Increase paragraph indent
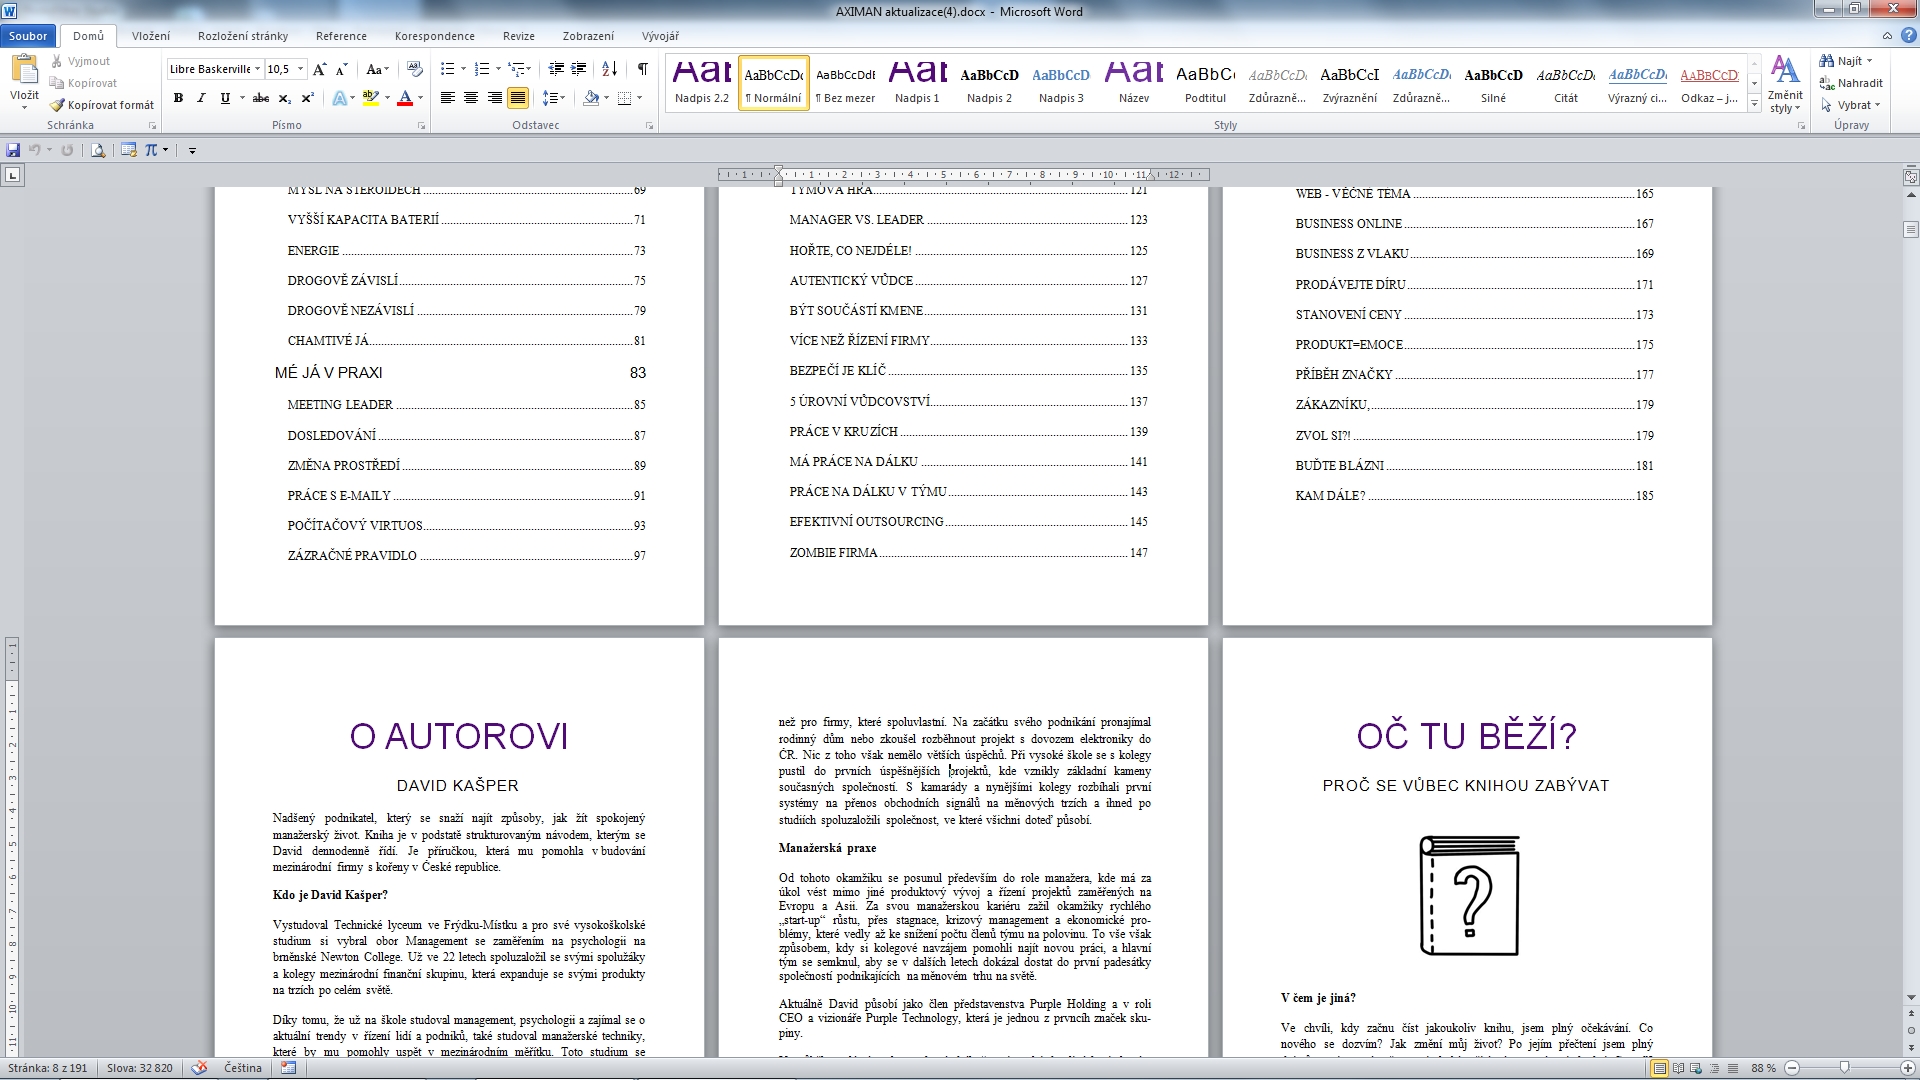The height and width of the screenshot is (1080, 1920). (578, 69)
